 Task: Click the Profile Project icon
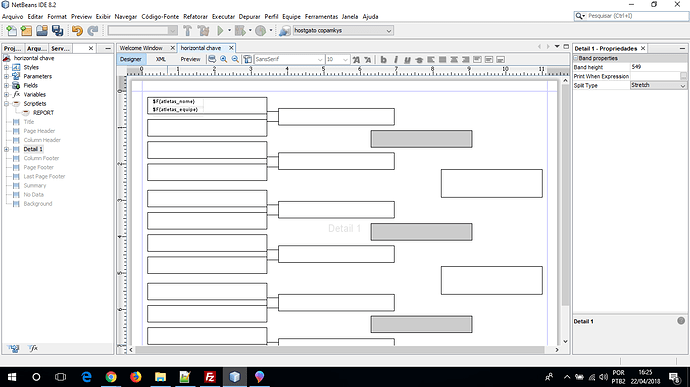coord(261,30)
